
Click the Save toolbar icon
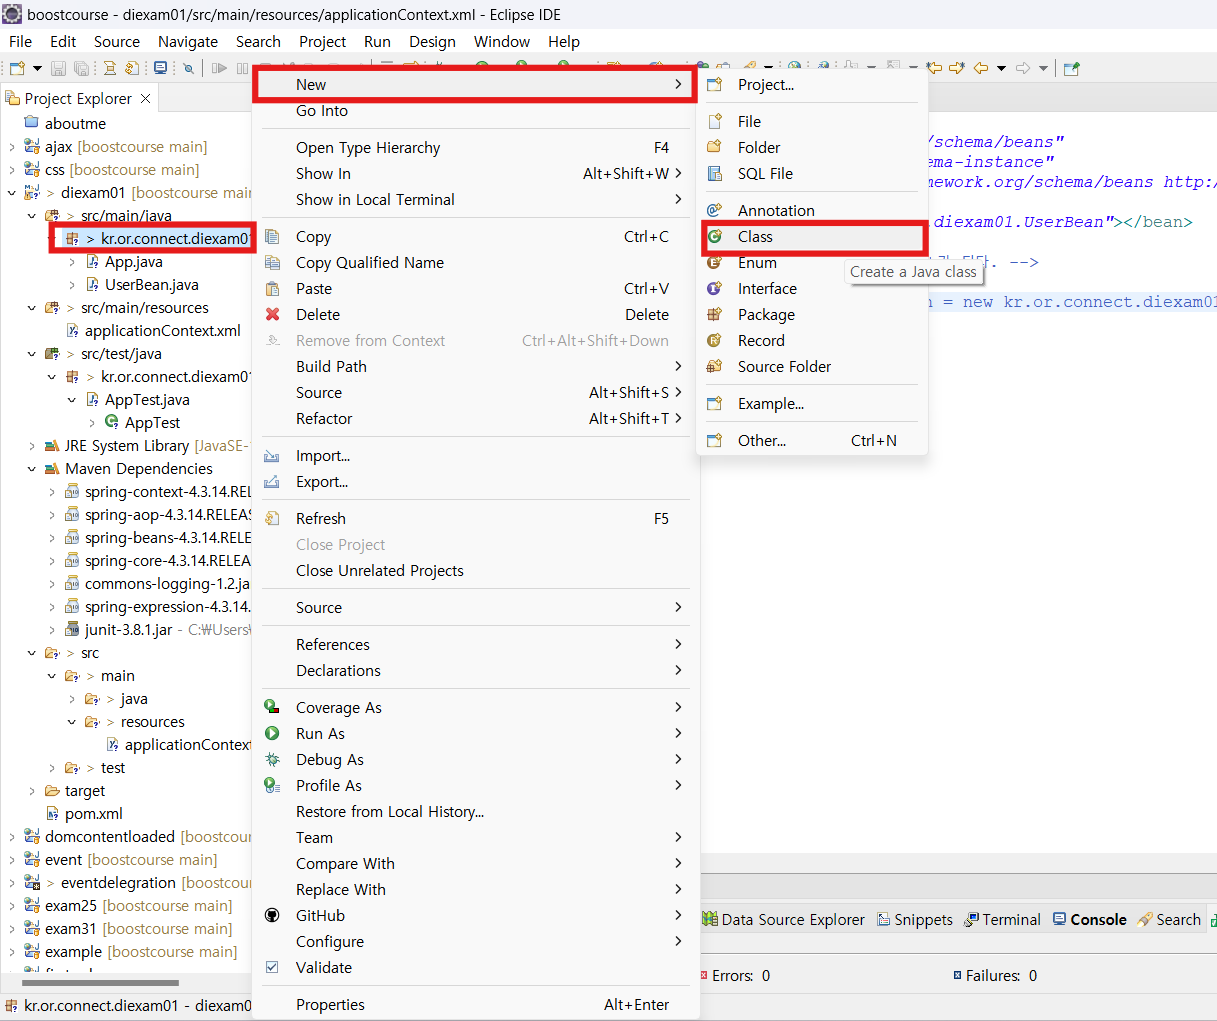click(58, 68)
